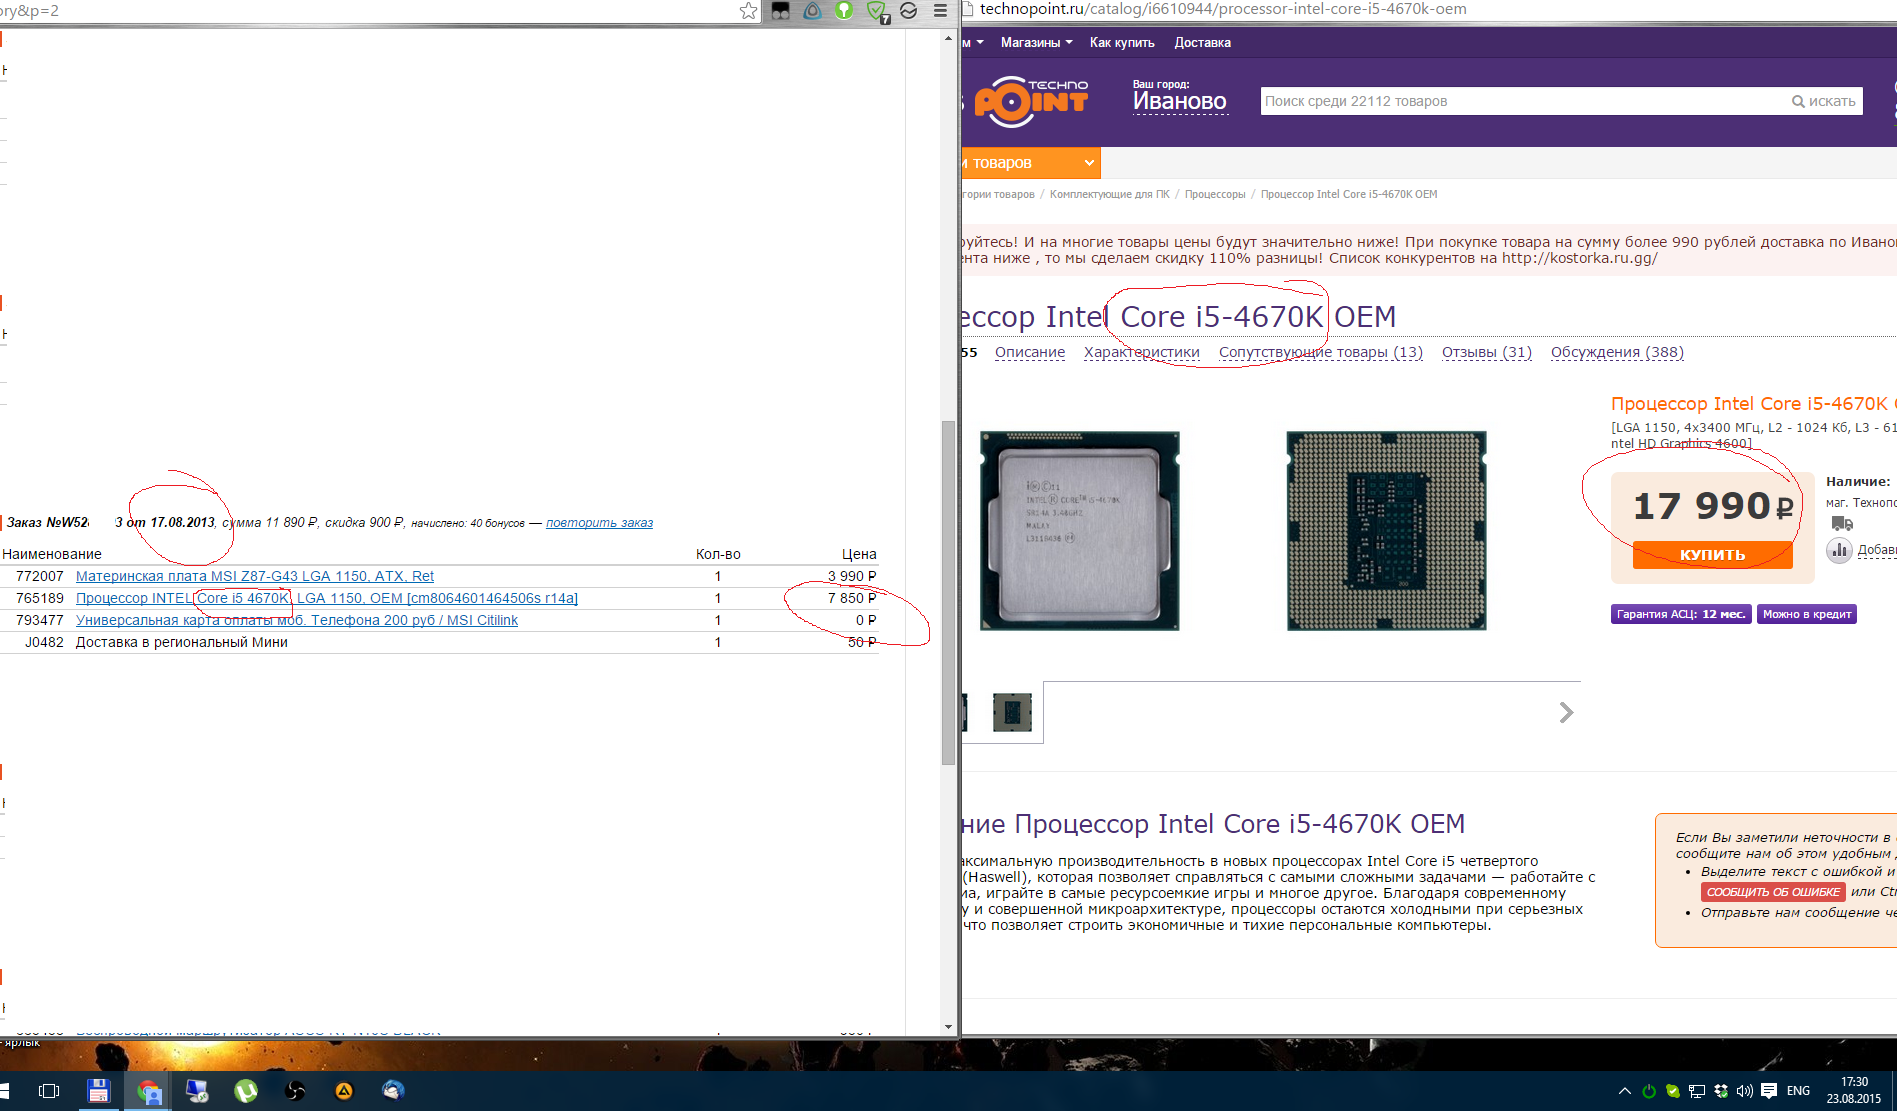
Task: Open the volume control tray icon
Action: 1745,1091
